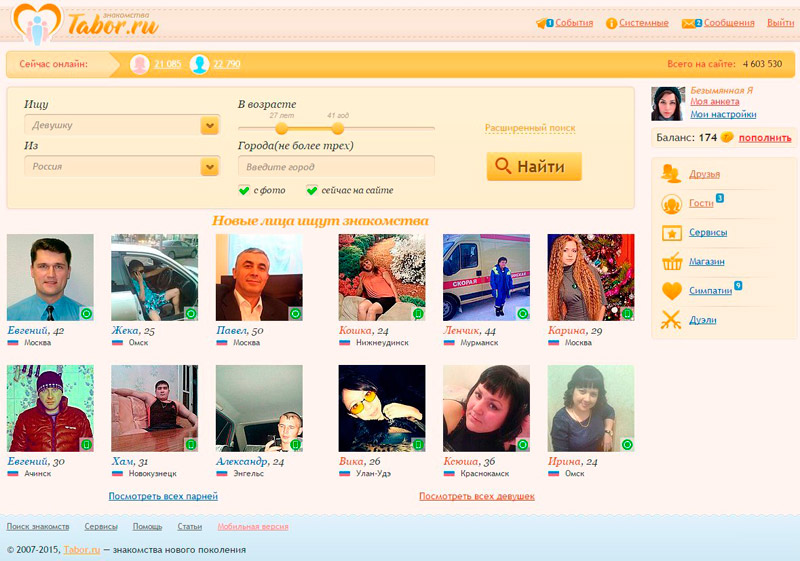Click 'Статьи' footer link
The width and height of the screenshot is (800, 561).
click(x=190, y=526)
